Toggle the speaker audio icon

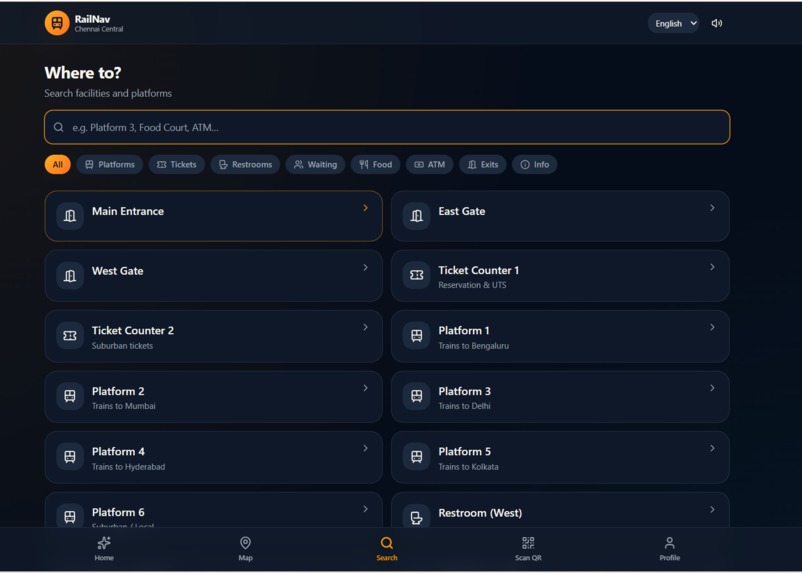[x=717, y=23]
